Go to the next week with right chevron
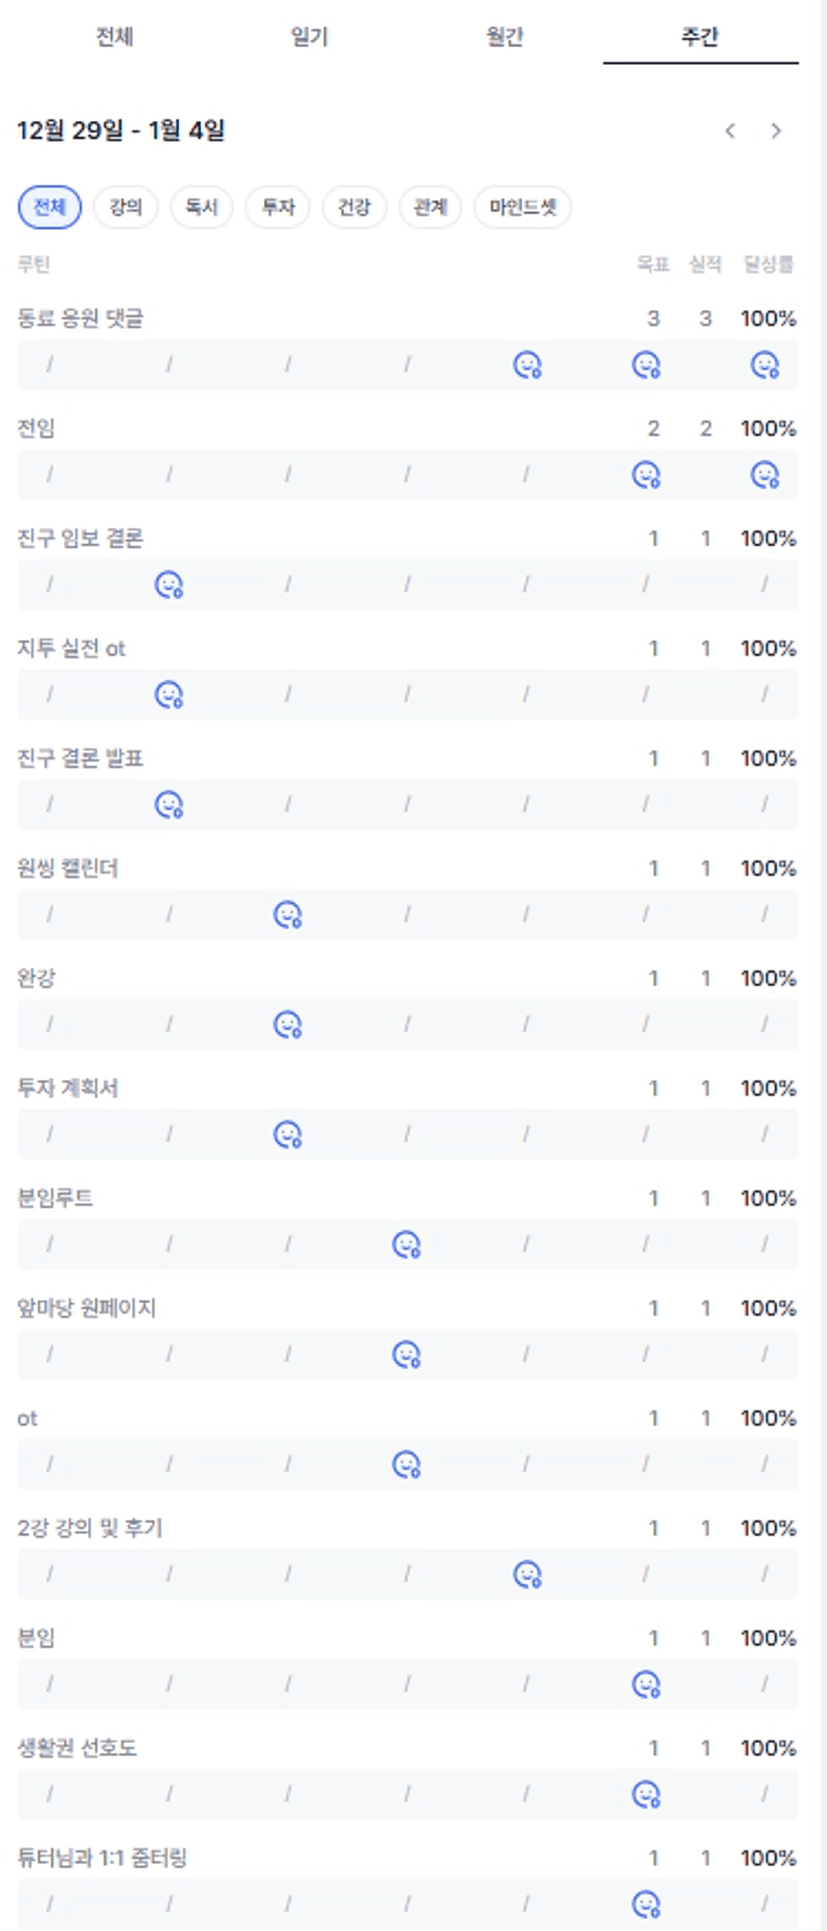This screenshot has width=827, height=1931. coord(776,131)
